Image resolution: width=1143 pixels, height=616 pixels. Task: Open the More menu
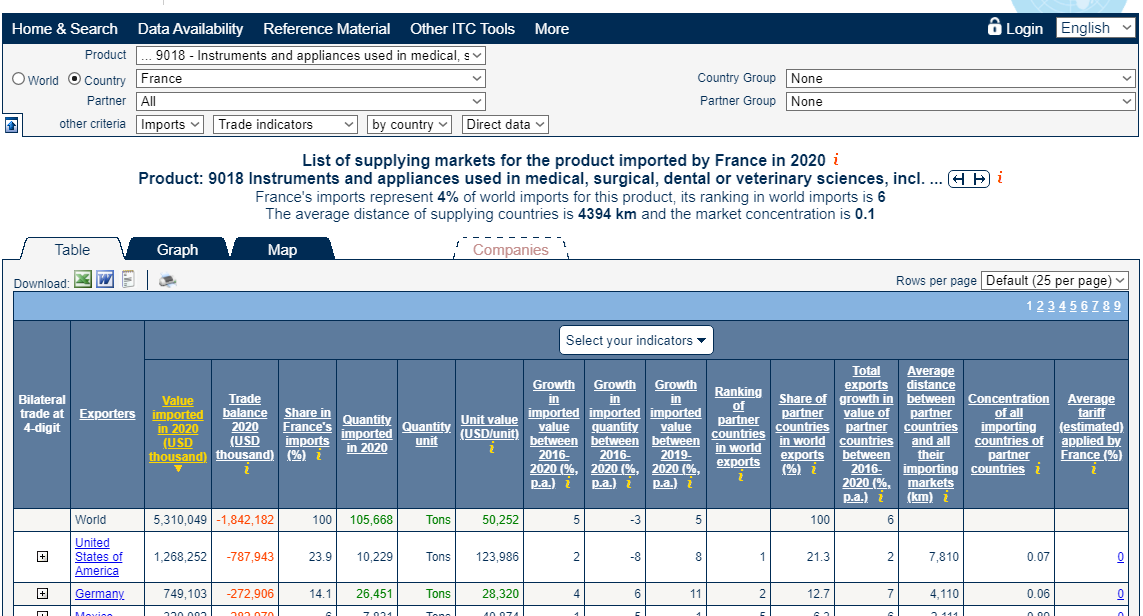click(x=552, y=28)
